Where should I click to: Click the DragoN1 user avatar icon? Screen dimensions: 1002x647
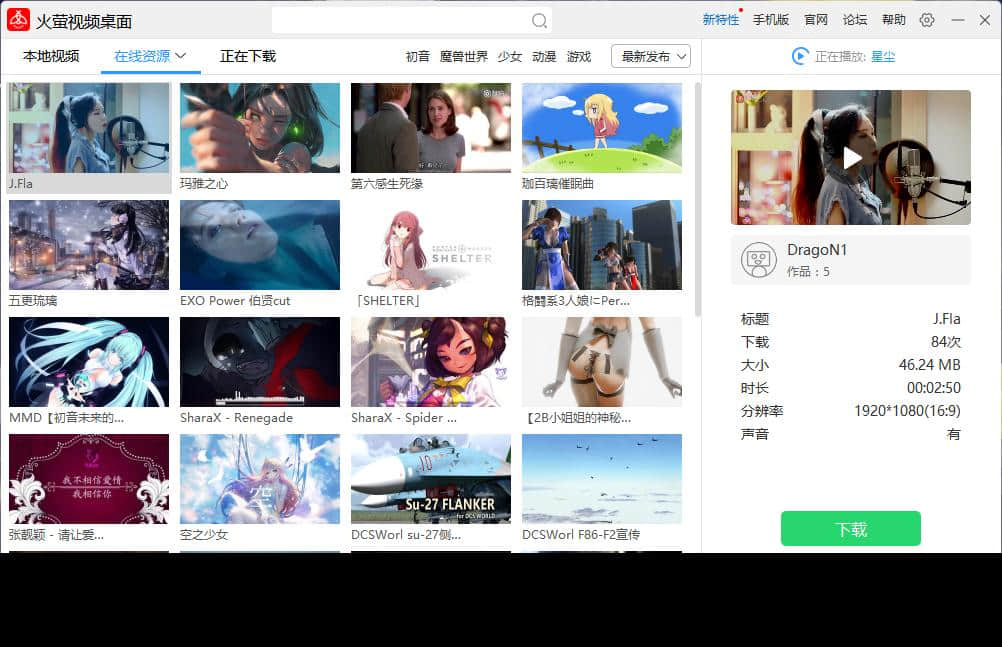point(759,260)
